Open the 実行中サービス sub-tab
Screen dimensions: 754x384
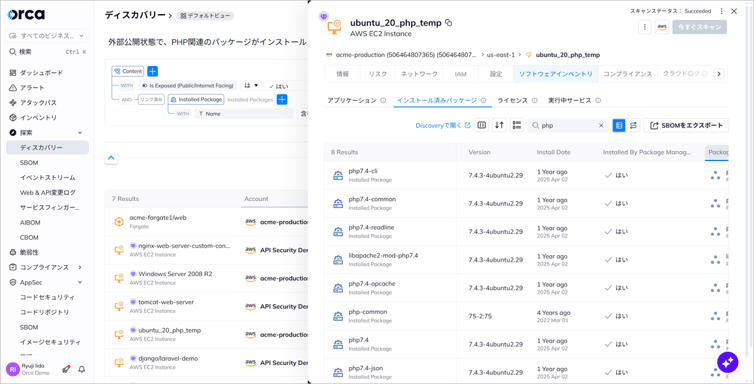[x=570, y=100]
